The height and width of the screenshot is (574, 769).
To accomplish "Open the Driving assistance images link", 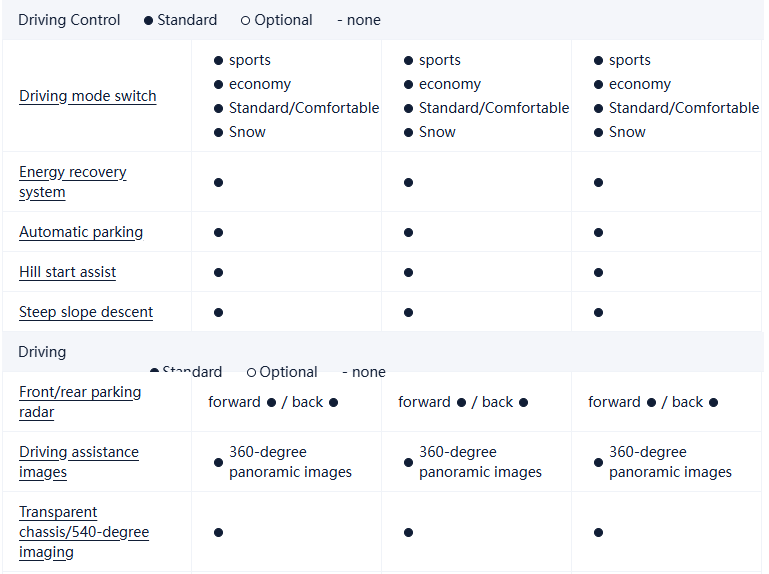I will (x=79, y=462).
